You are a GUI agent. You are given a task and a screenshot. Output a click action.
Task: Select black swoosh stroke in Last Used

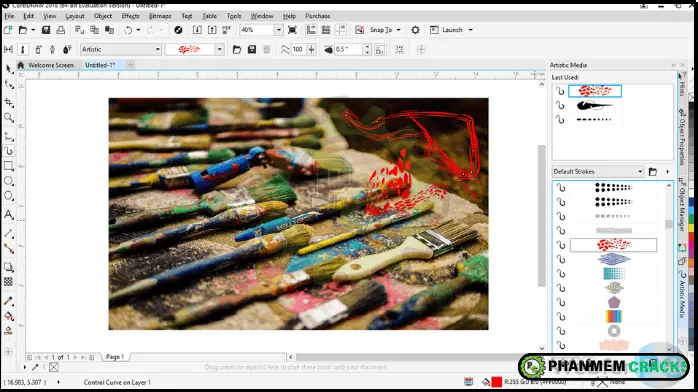tap(595, 105)
